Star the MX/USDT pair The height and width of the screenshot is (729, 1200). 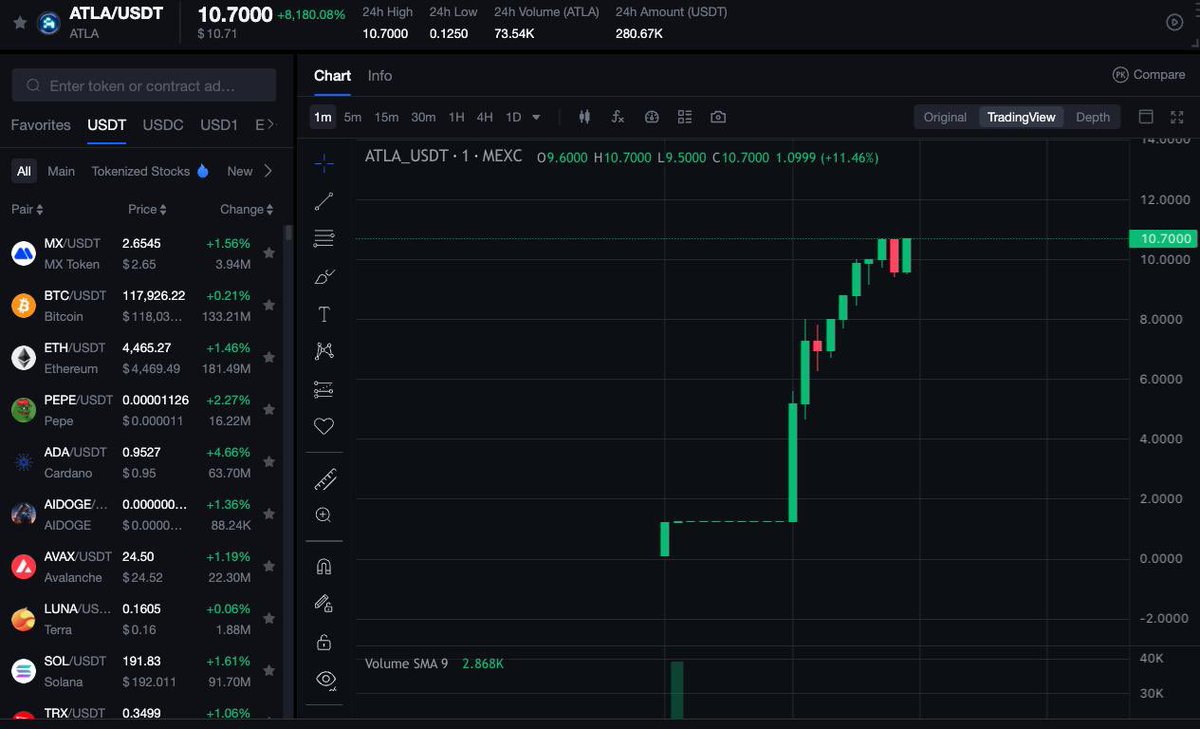[269, 254]
